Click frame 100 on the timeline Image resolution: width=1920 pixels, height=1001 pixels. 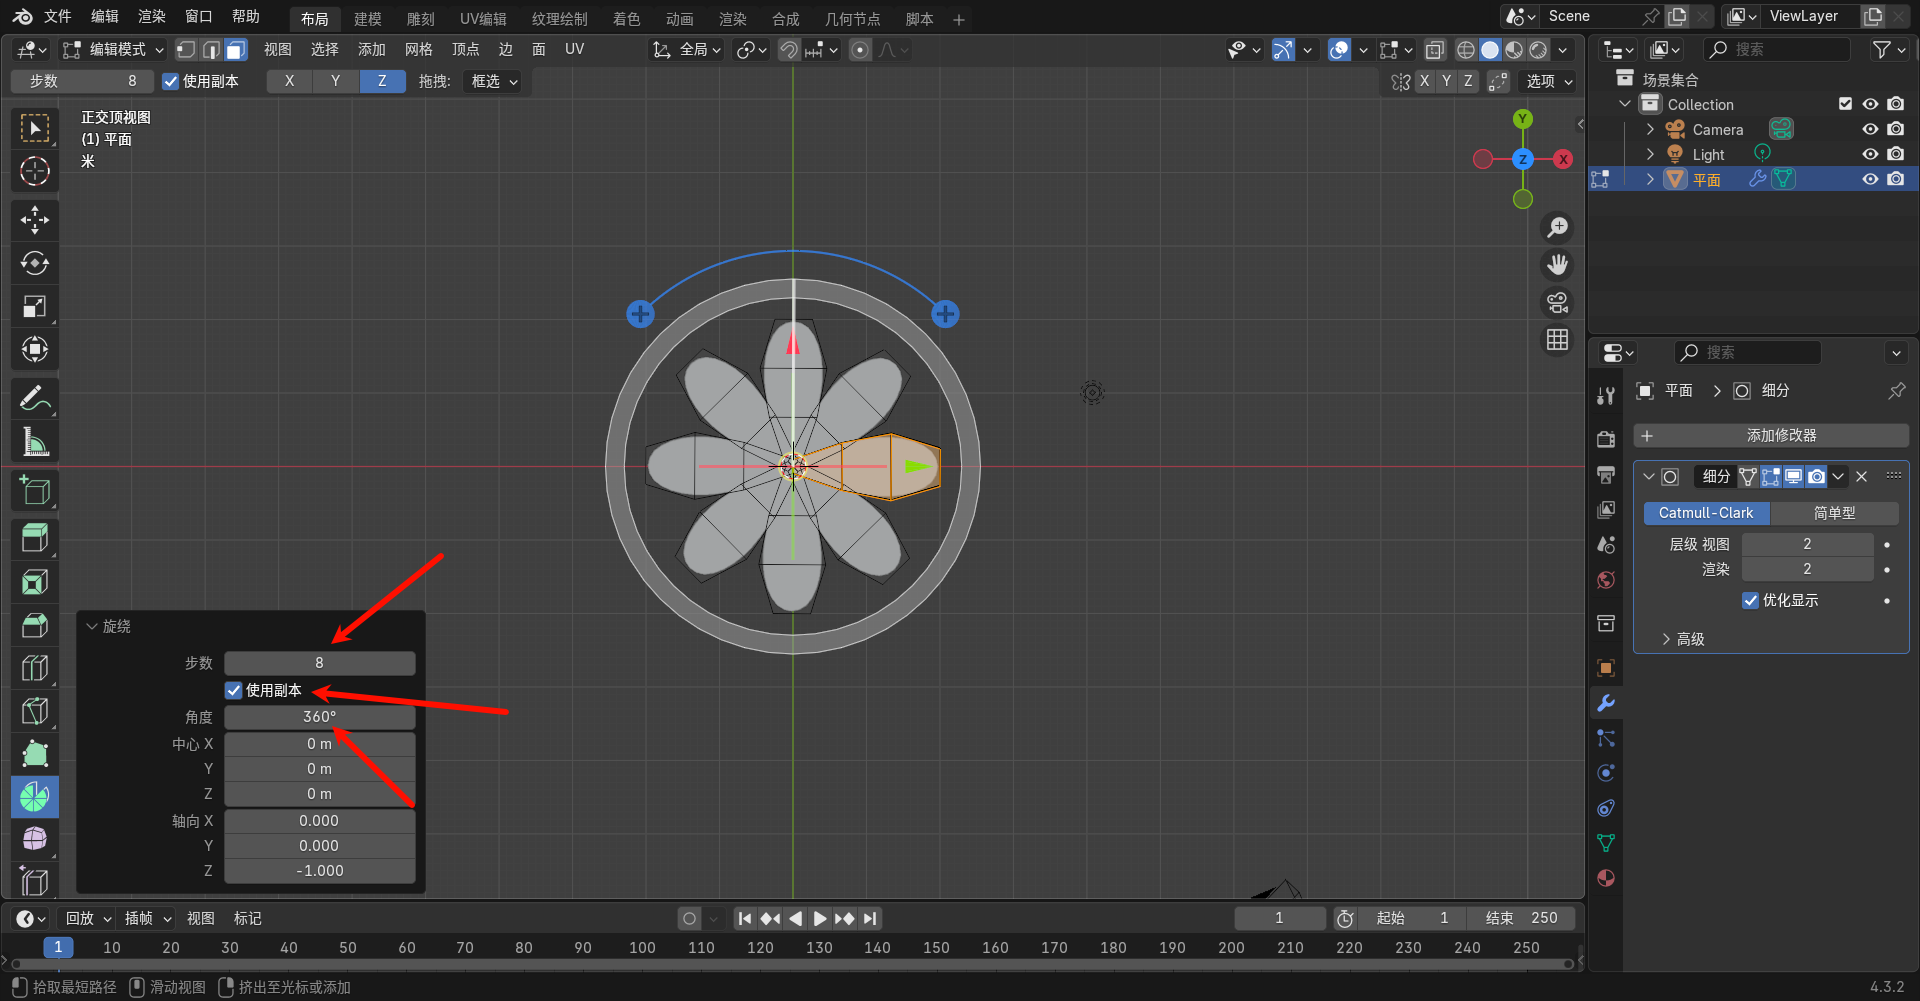pos(642,947)
